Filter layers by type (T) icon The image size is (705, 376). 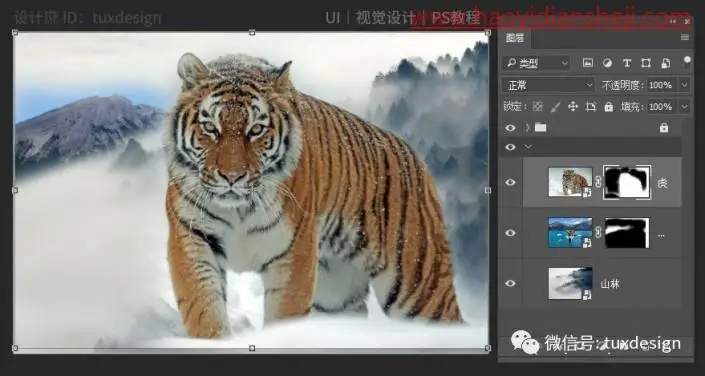[x=627, y=63]
